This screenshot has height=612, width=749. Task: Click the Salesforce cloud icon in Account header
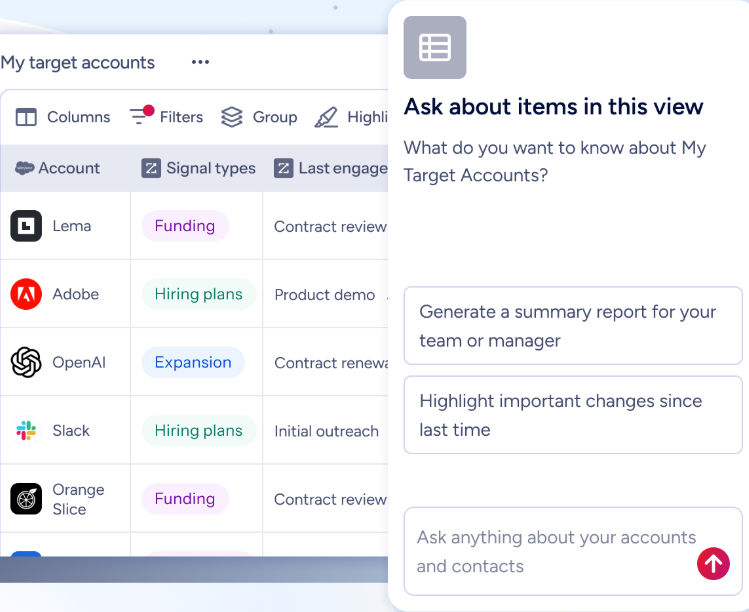click(x=24, y=168)
